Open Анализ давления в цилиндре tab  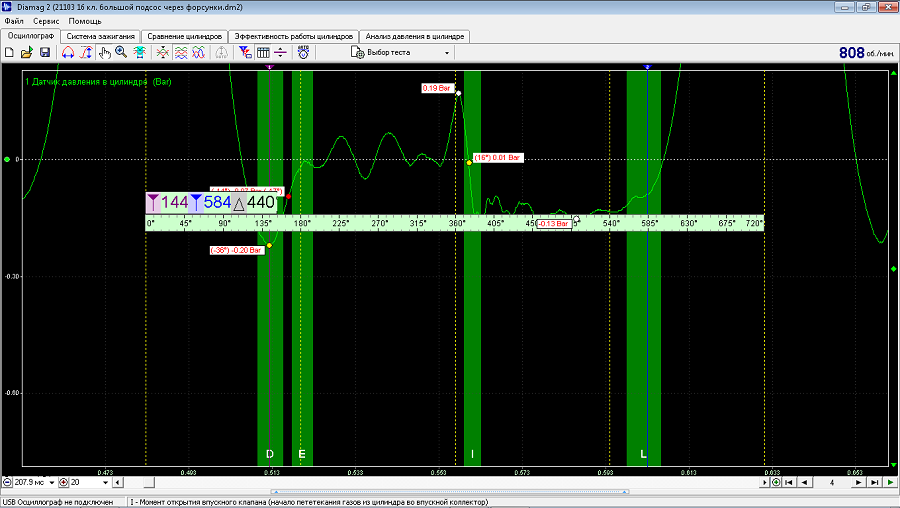point(414,36)
